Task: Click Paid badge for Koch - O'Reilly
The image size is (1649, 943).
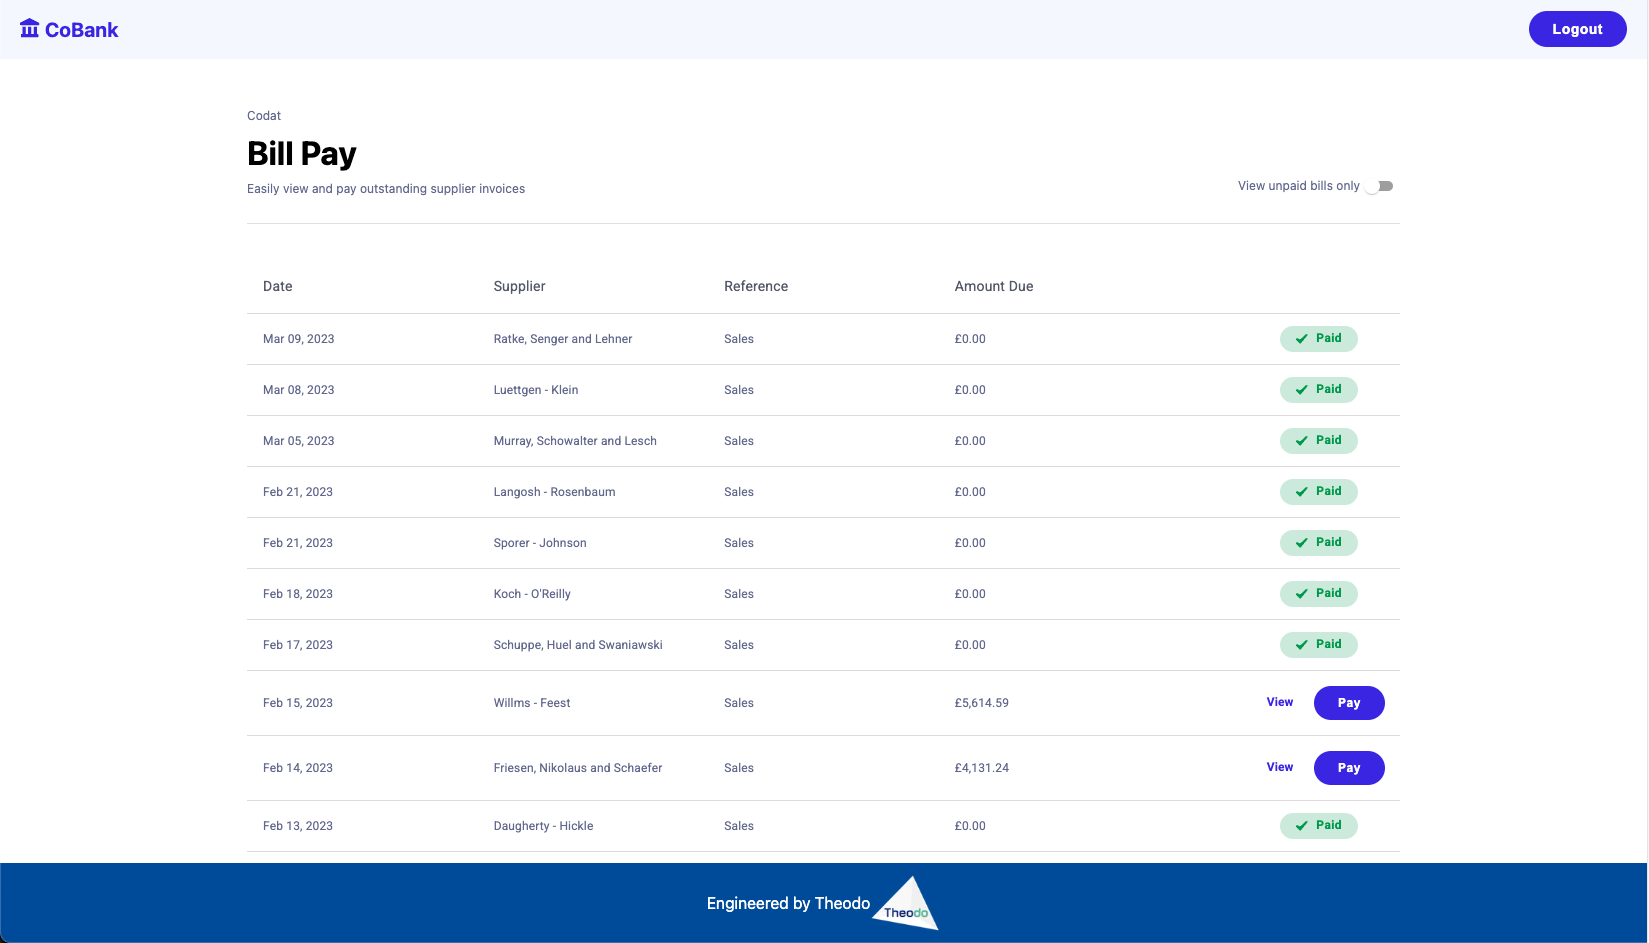Action: (1318, 593)
